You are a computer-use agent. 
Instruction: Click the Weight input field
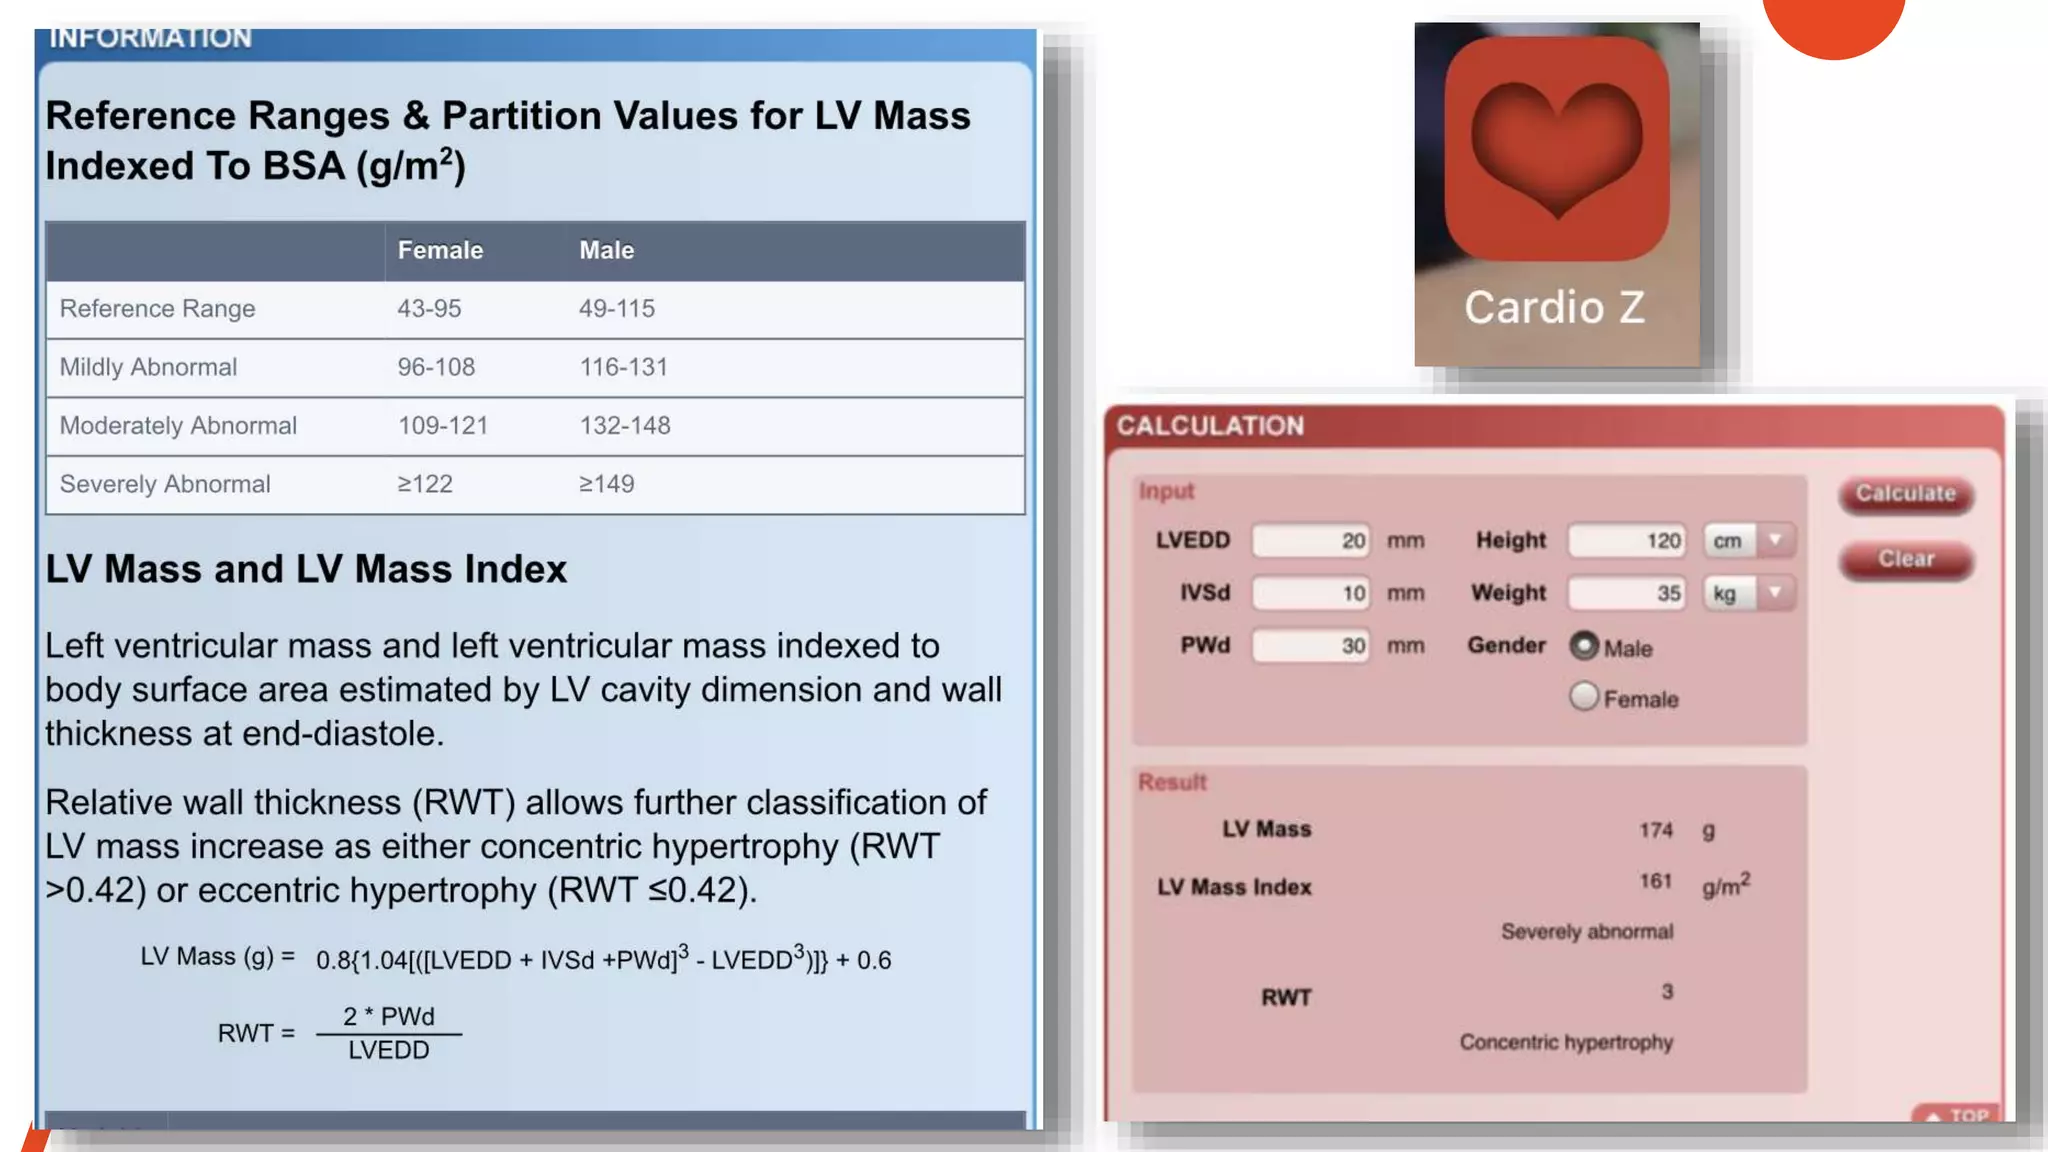click(x=1627, y=593)
